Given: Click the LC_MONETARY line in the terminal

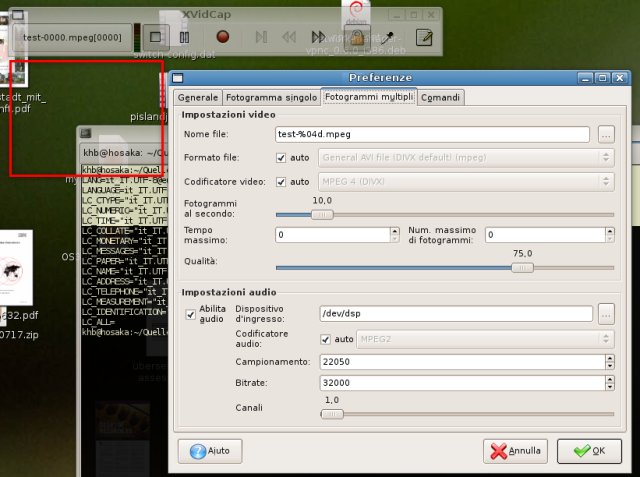Looking at the screenshot, I should pos(124,241).
